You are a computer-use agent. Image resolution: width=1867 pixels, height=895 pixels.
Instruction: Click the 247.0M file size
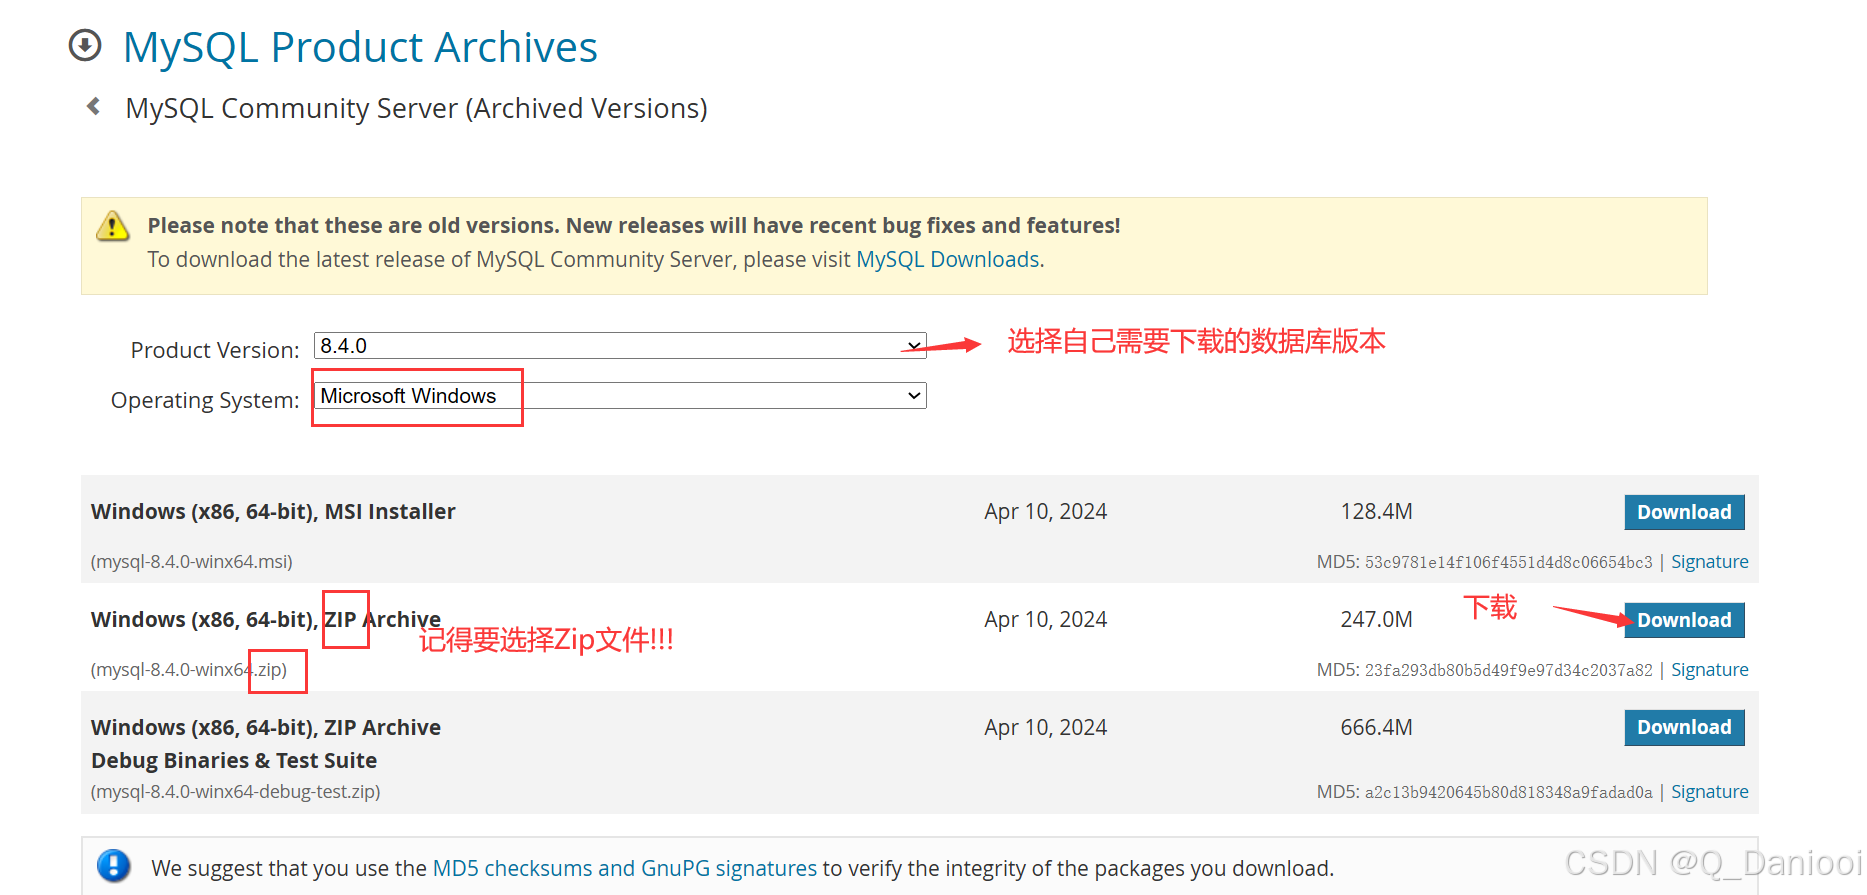coord(1376,620)
